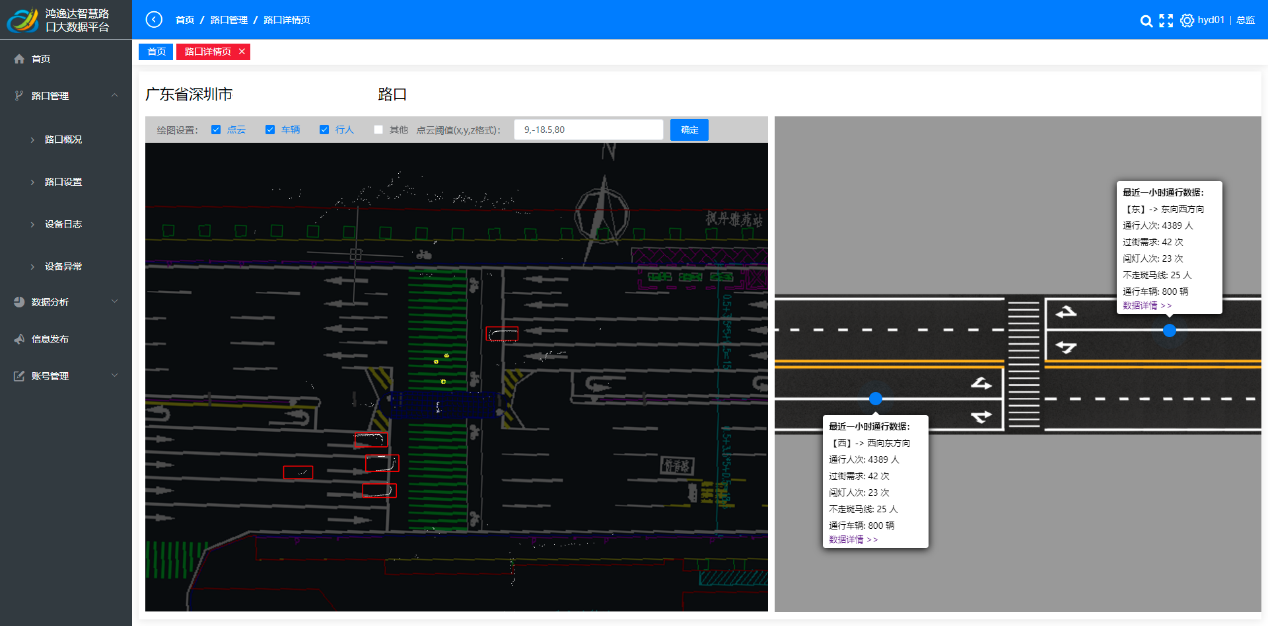Enable the 其他 checkbox

pos(378,130)
